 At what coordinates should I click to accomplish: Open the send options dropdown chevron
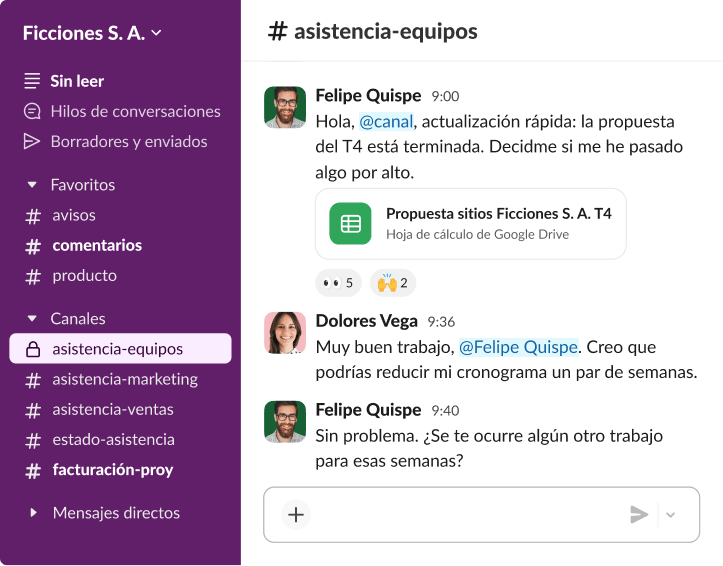point(670,515)
